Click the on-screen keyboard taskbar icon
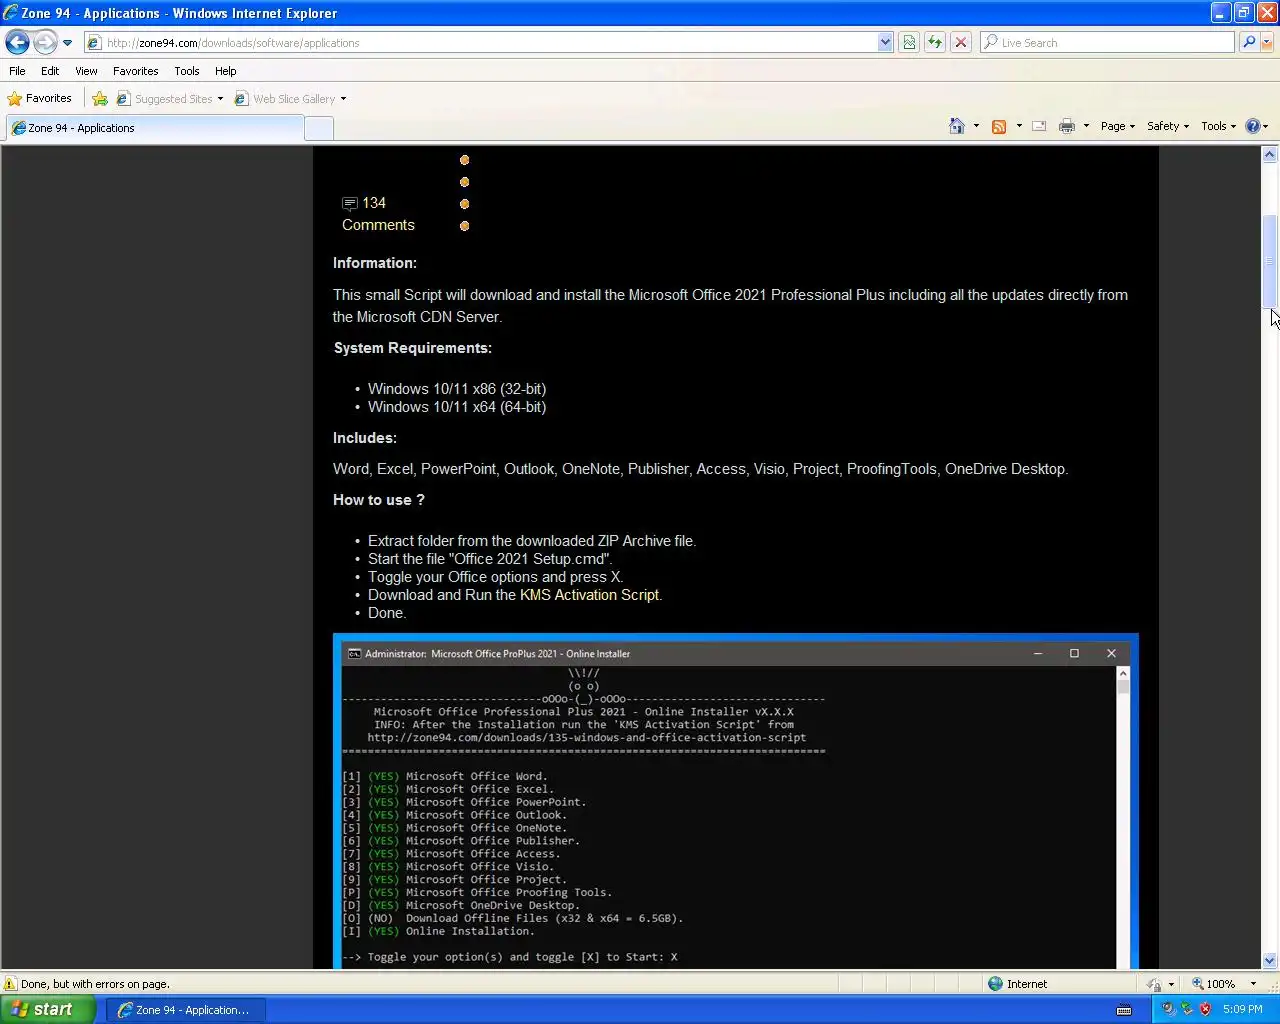Viewport: 1280px width, 1024px height. pos(1124,1010)
